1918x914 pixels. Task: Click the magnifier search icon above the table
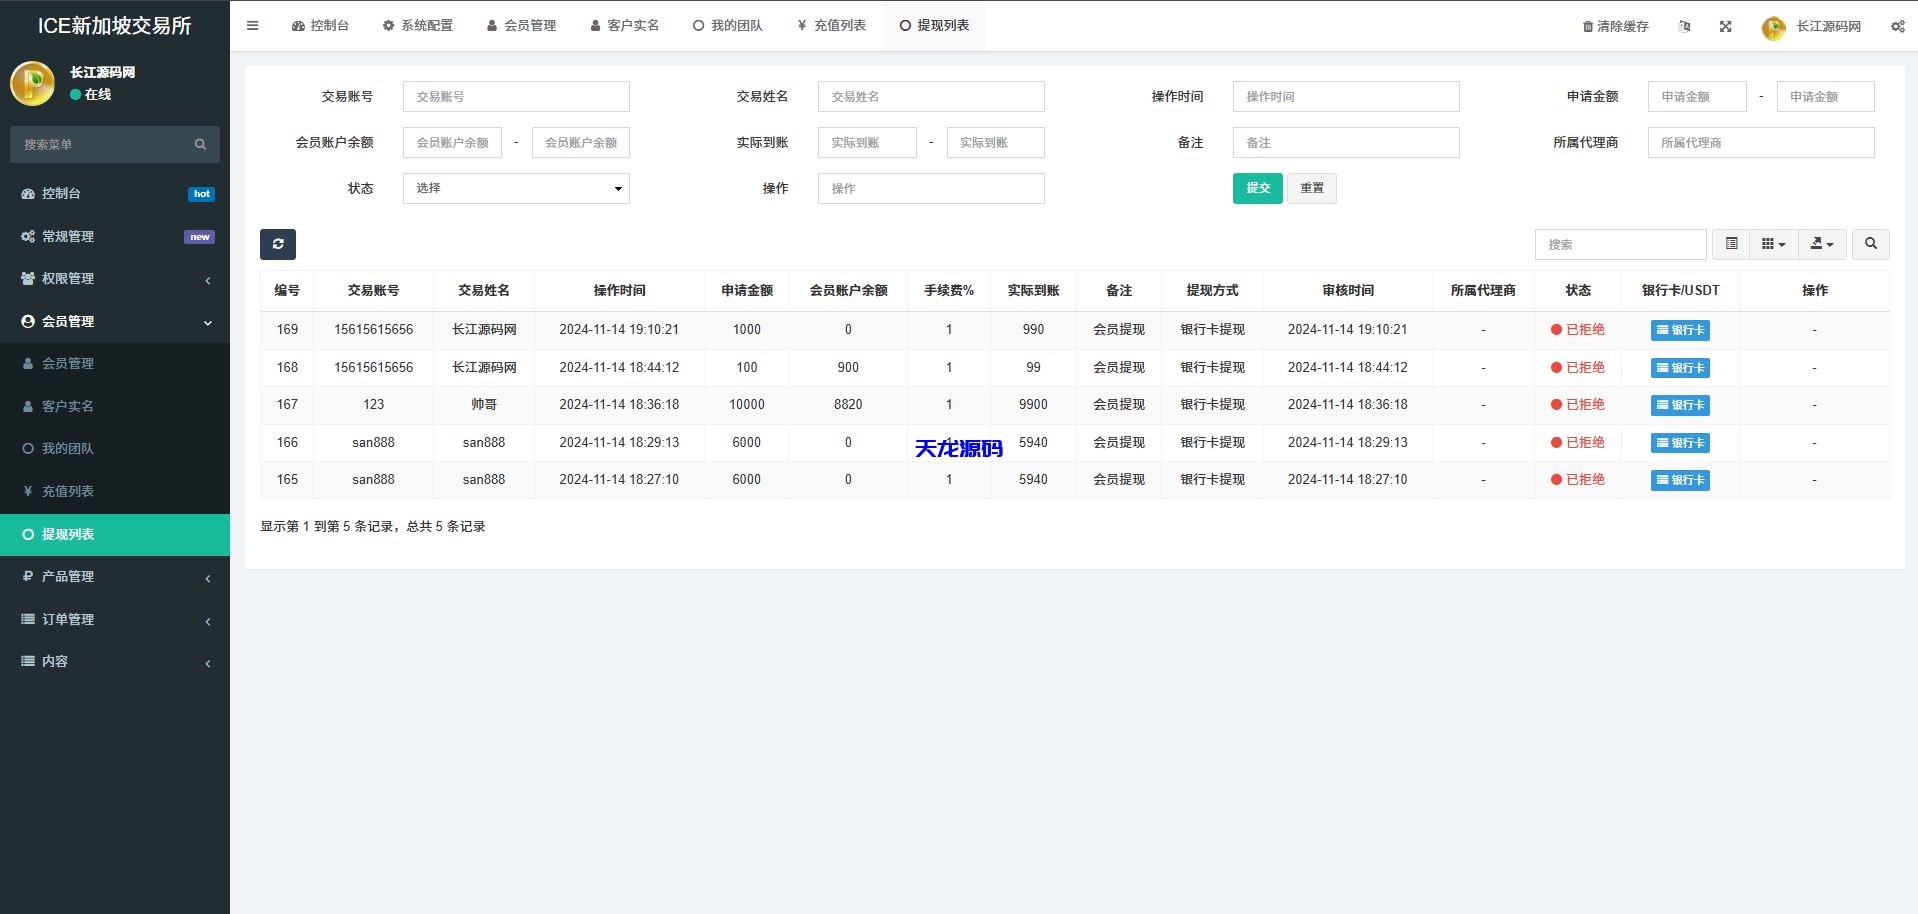(x=1869, y=244)
